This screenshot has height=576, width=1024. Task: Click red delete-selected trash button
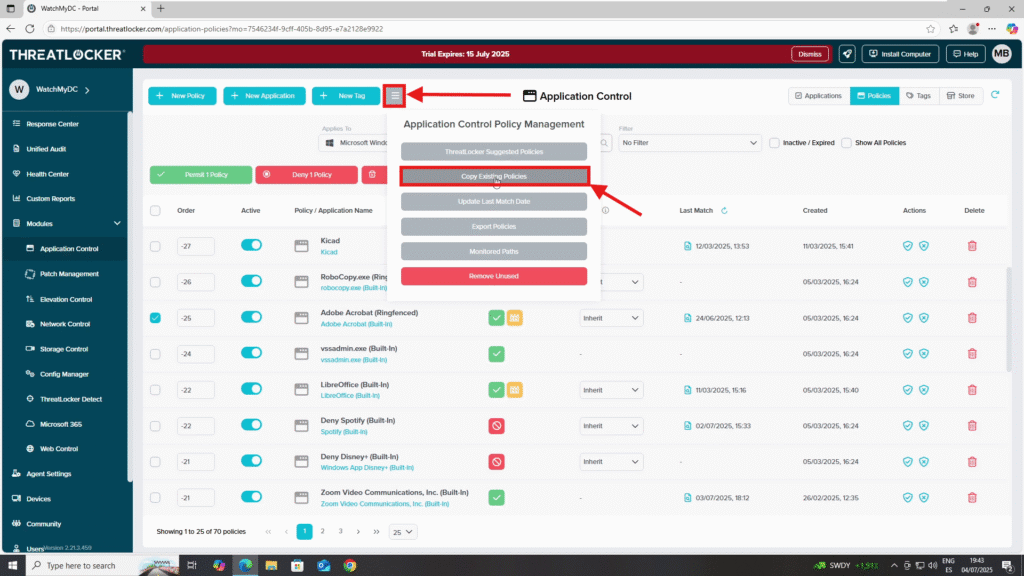[x=373, y=174]
